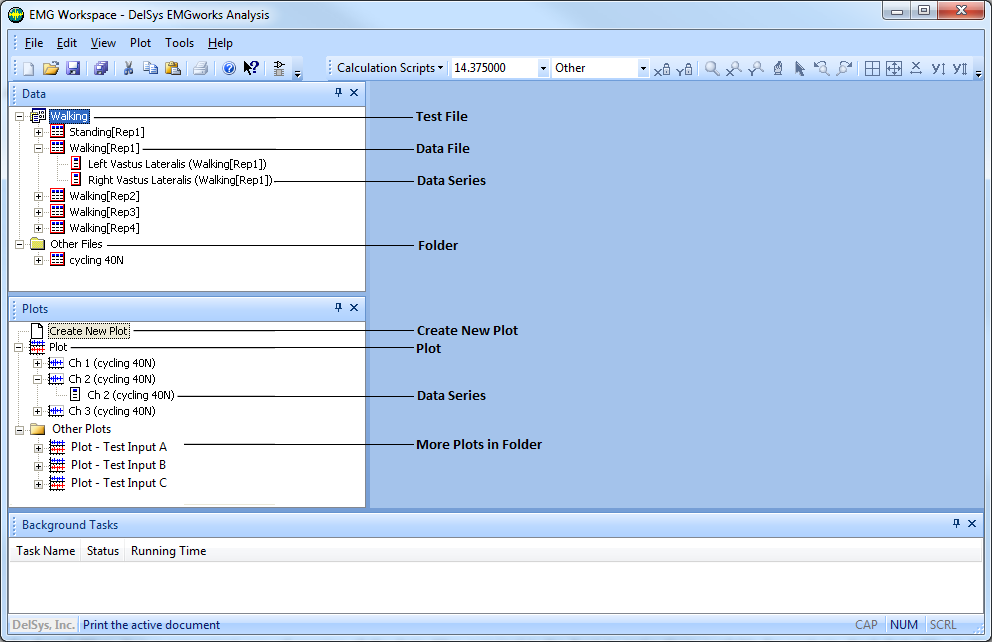The image size is (992, 642).
Task: Collapse the Other Files folder
Action: point(20,244)
